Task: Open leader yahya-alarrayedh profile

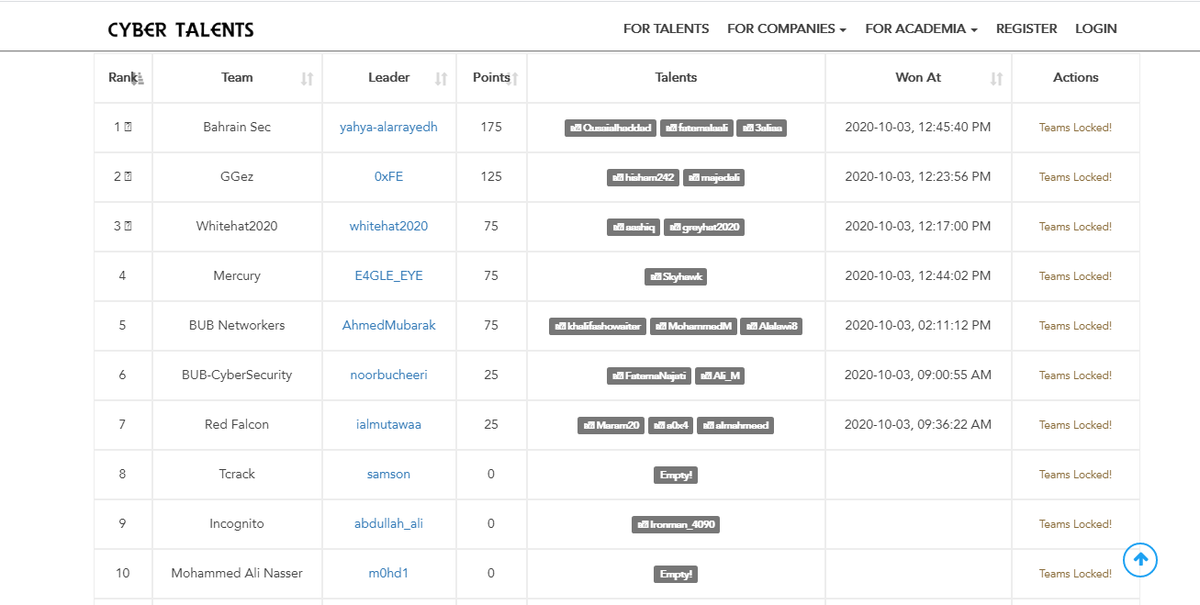Action: point(389,127)
